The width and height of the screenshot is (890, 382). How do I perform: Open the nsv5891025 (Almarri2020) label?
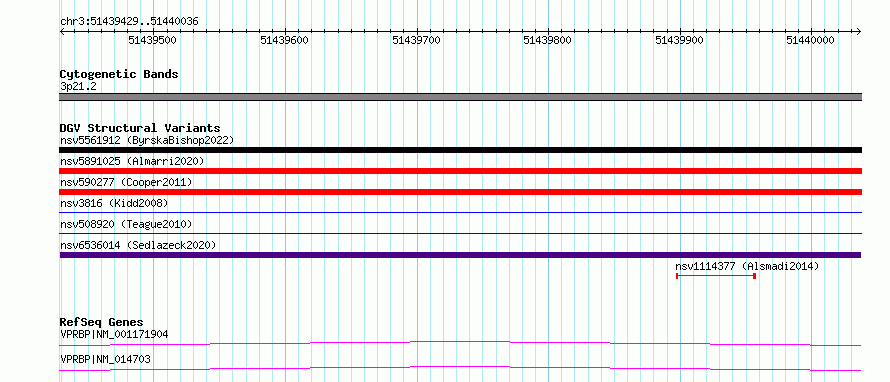[132, 161]
